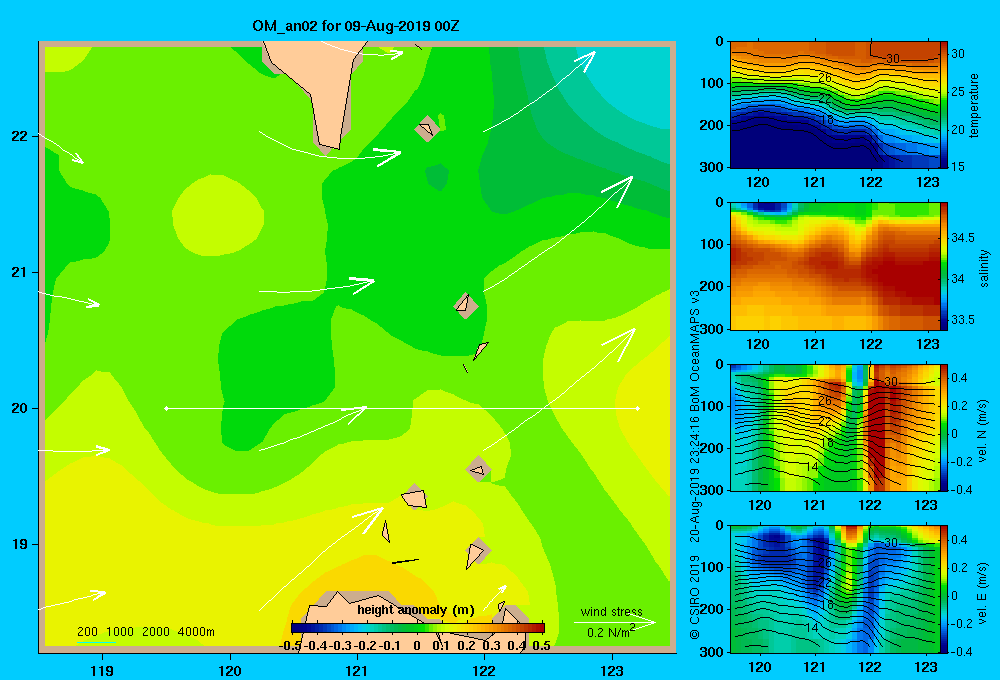
Task: Click the vel. N color scale bar
Action: coord(944,427)
